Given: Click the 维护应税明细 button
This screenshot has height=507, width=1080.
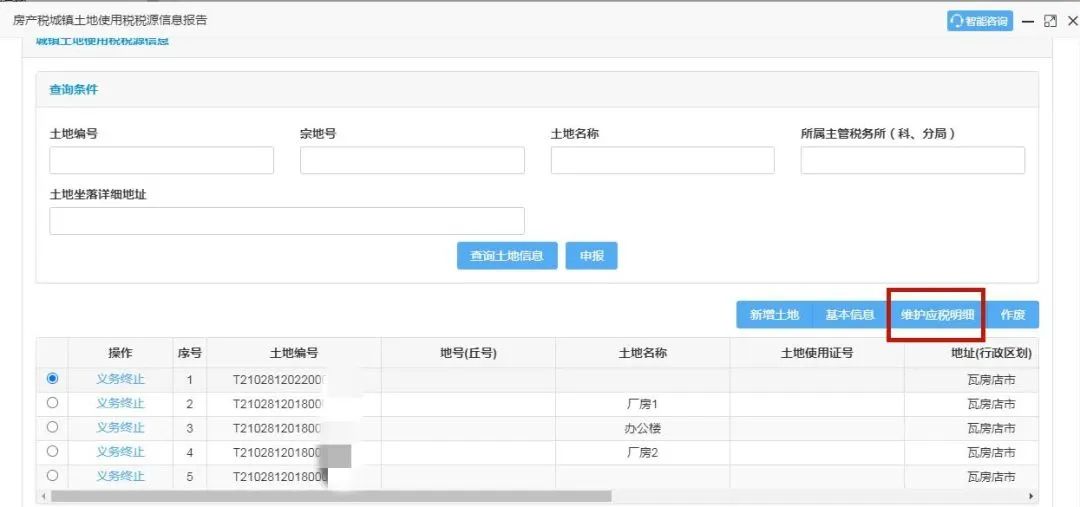Looking at the screenshot, I should [936, 315].
